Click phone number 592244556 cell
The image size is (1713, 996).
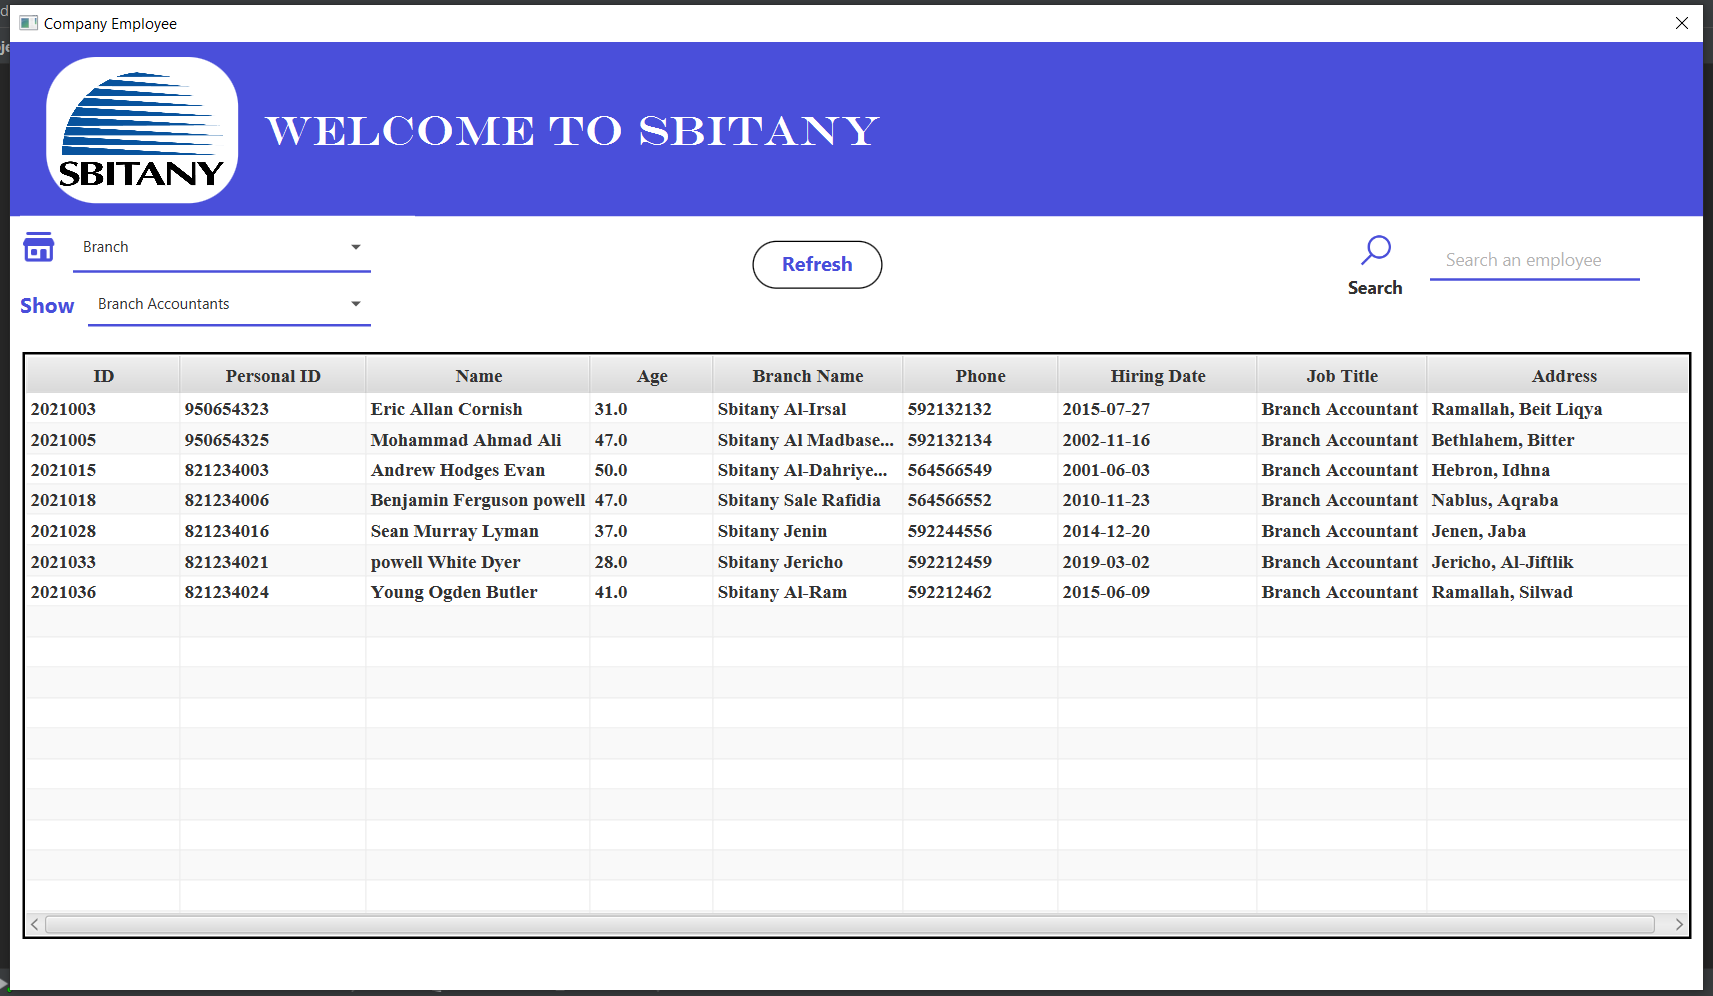click(980, 531)
